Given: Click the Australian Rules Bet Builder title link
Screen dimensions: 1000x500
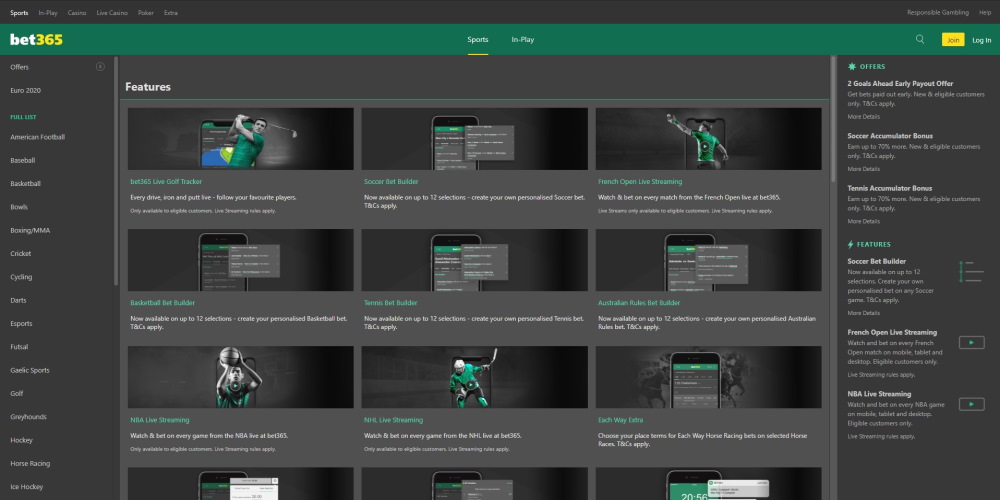Looking at the screenshot, I should click(x=639, y=303).
